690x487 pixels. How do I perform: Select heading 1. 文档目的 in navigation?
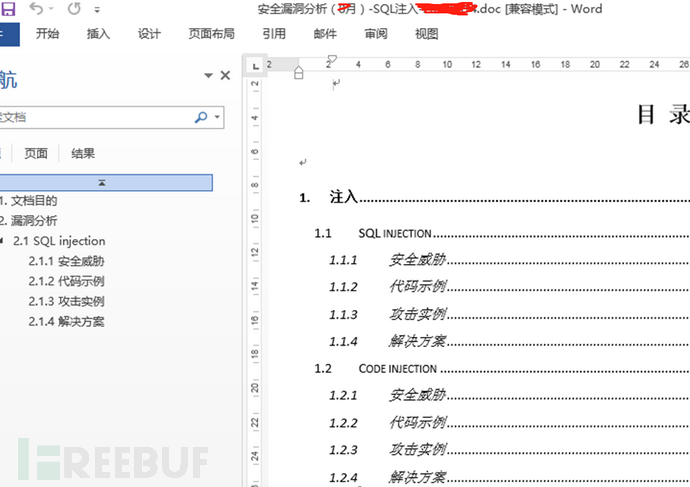coord(29,201)
